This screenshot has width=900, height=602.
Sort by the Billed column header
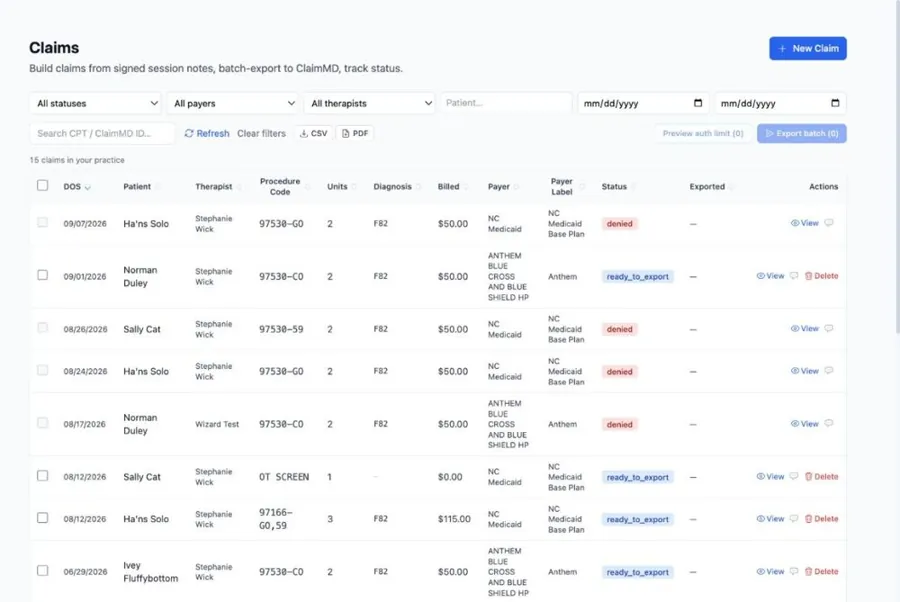pyautogui.click(x=452, y=187)
